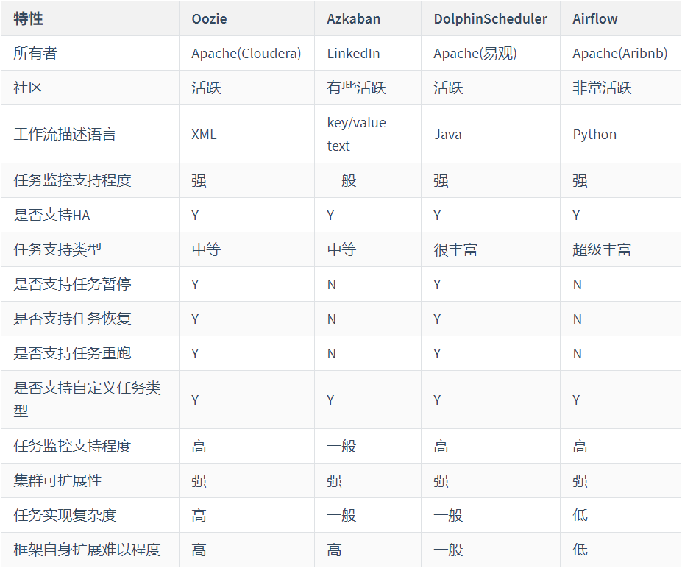Screen dimensions: 682x568
Task: Select 活跃 under Oozie in 社区 row
Action: coord(206,88)
